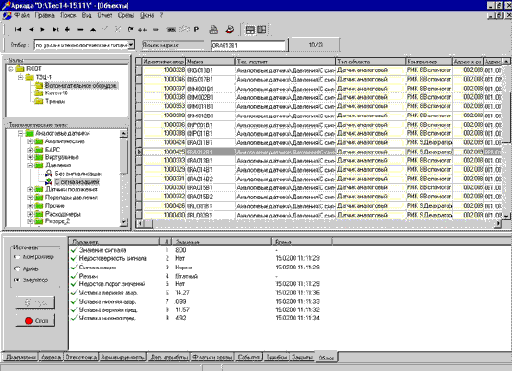Image resolution: width=512 pixels, height=371 pixels.
Task: Click row selector box for row 1000424
Action: [x=139, y=142]
